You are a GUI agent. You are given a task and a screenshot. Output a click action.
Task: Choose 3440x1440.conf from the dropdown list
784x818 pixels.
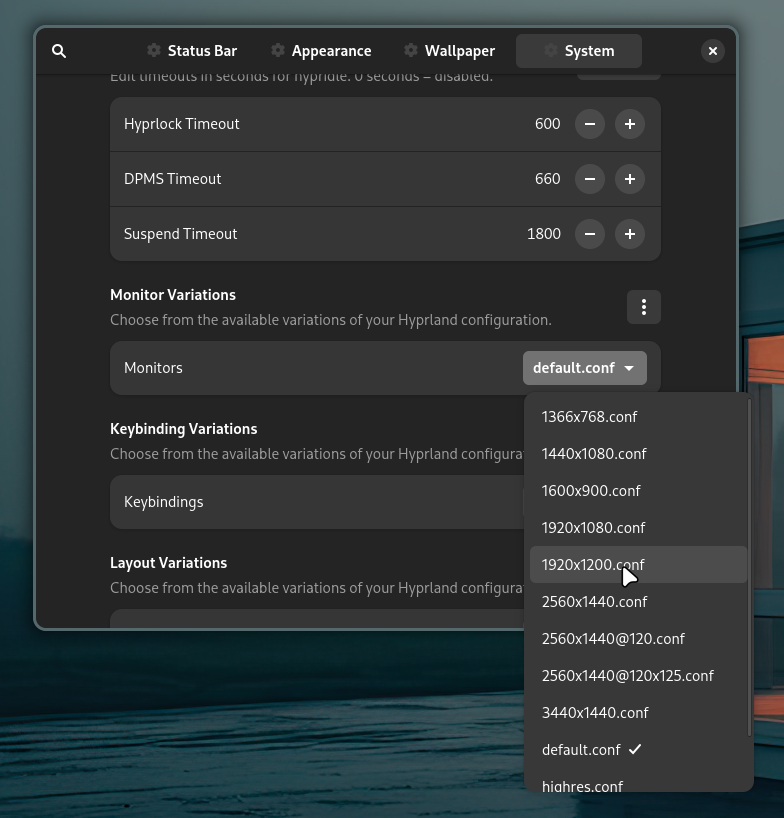point(595,713)
